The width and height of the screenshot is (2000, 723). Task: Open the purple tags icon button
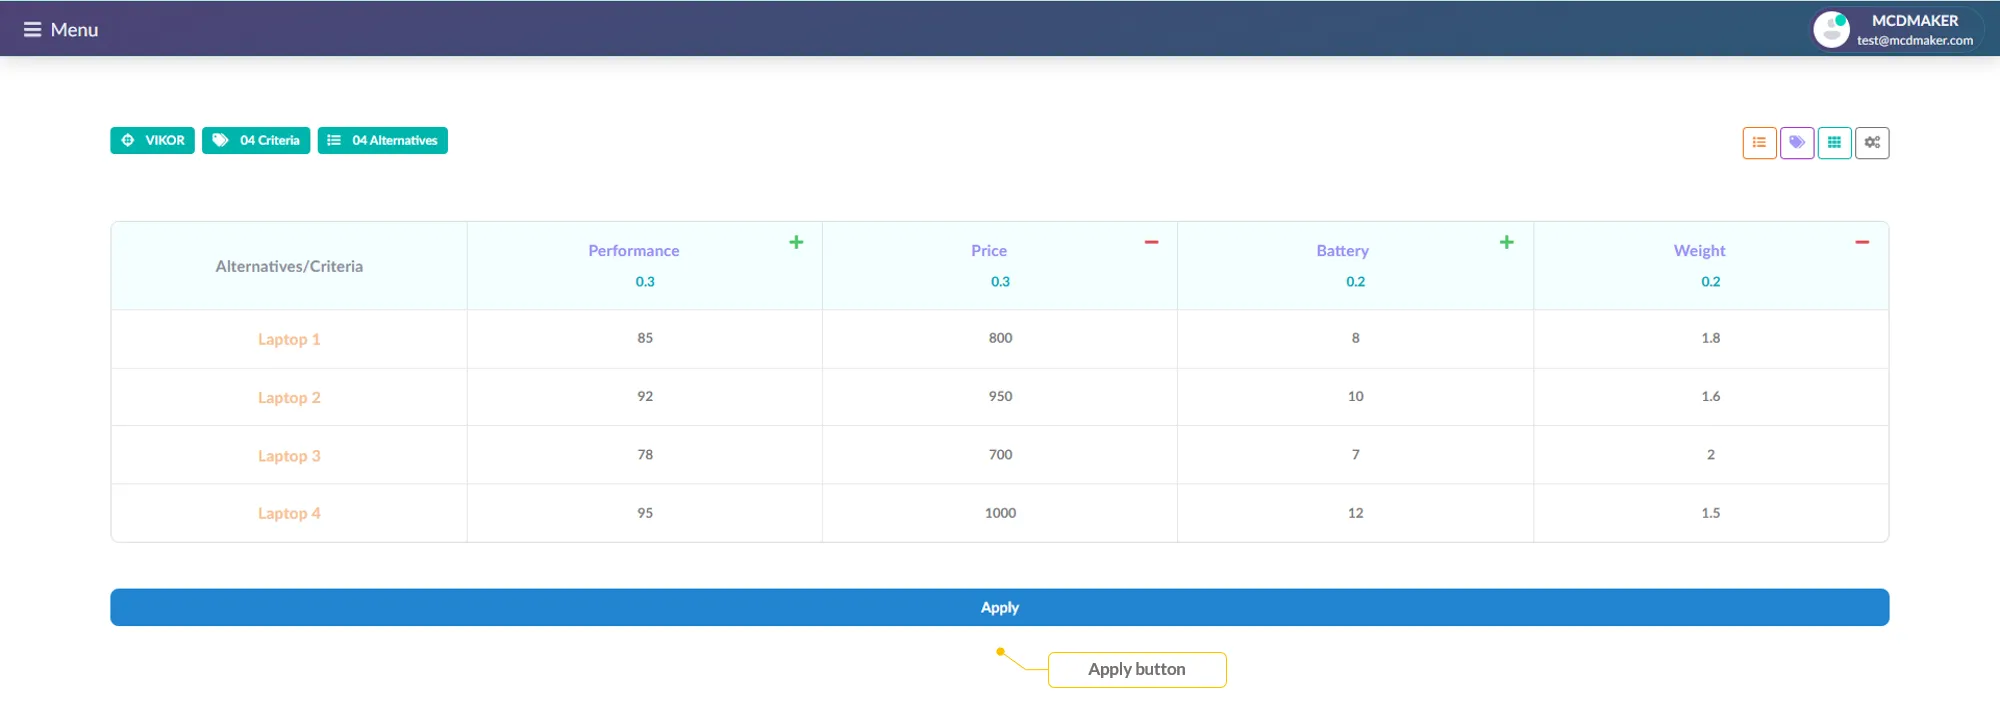point(1797,143)
